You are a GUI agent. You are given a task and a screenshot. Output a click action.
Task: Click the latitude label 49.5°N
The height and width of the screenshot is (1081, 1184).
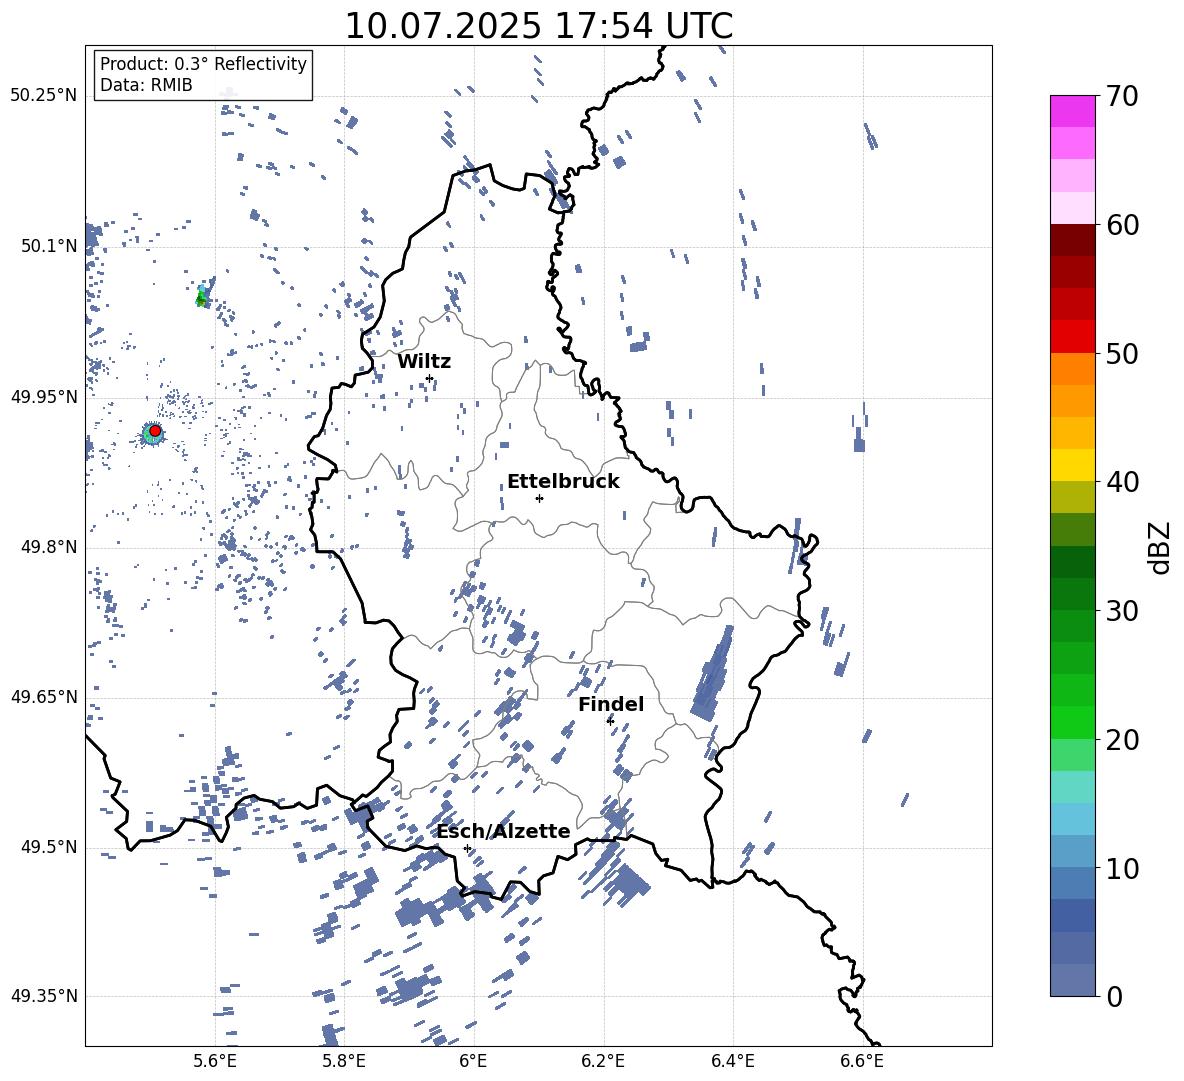(x=48, y=848)
